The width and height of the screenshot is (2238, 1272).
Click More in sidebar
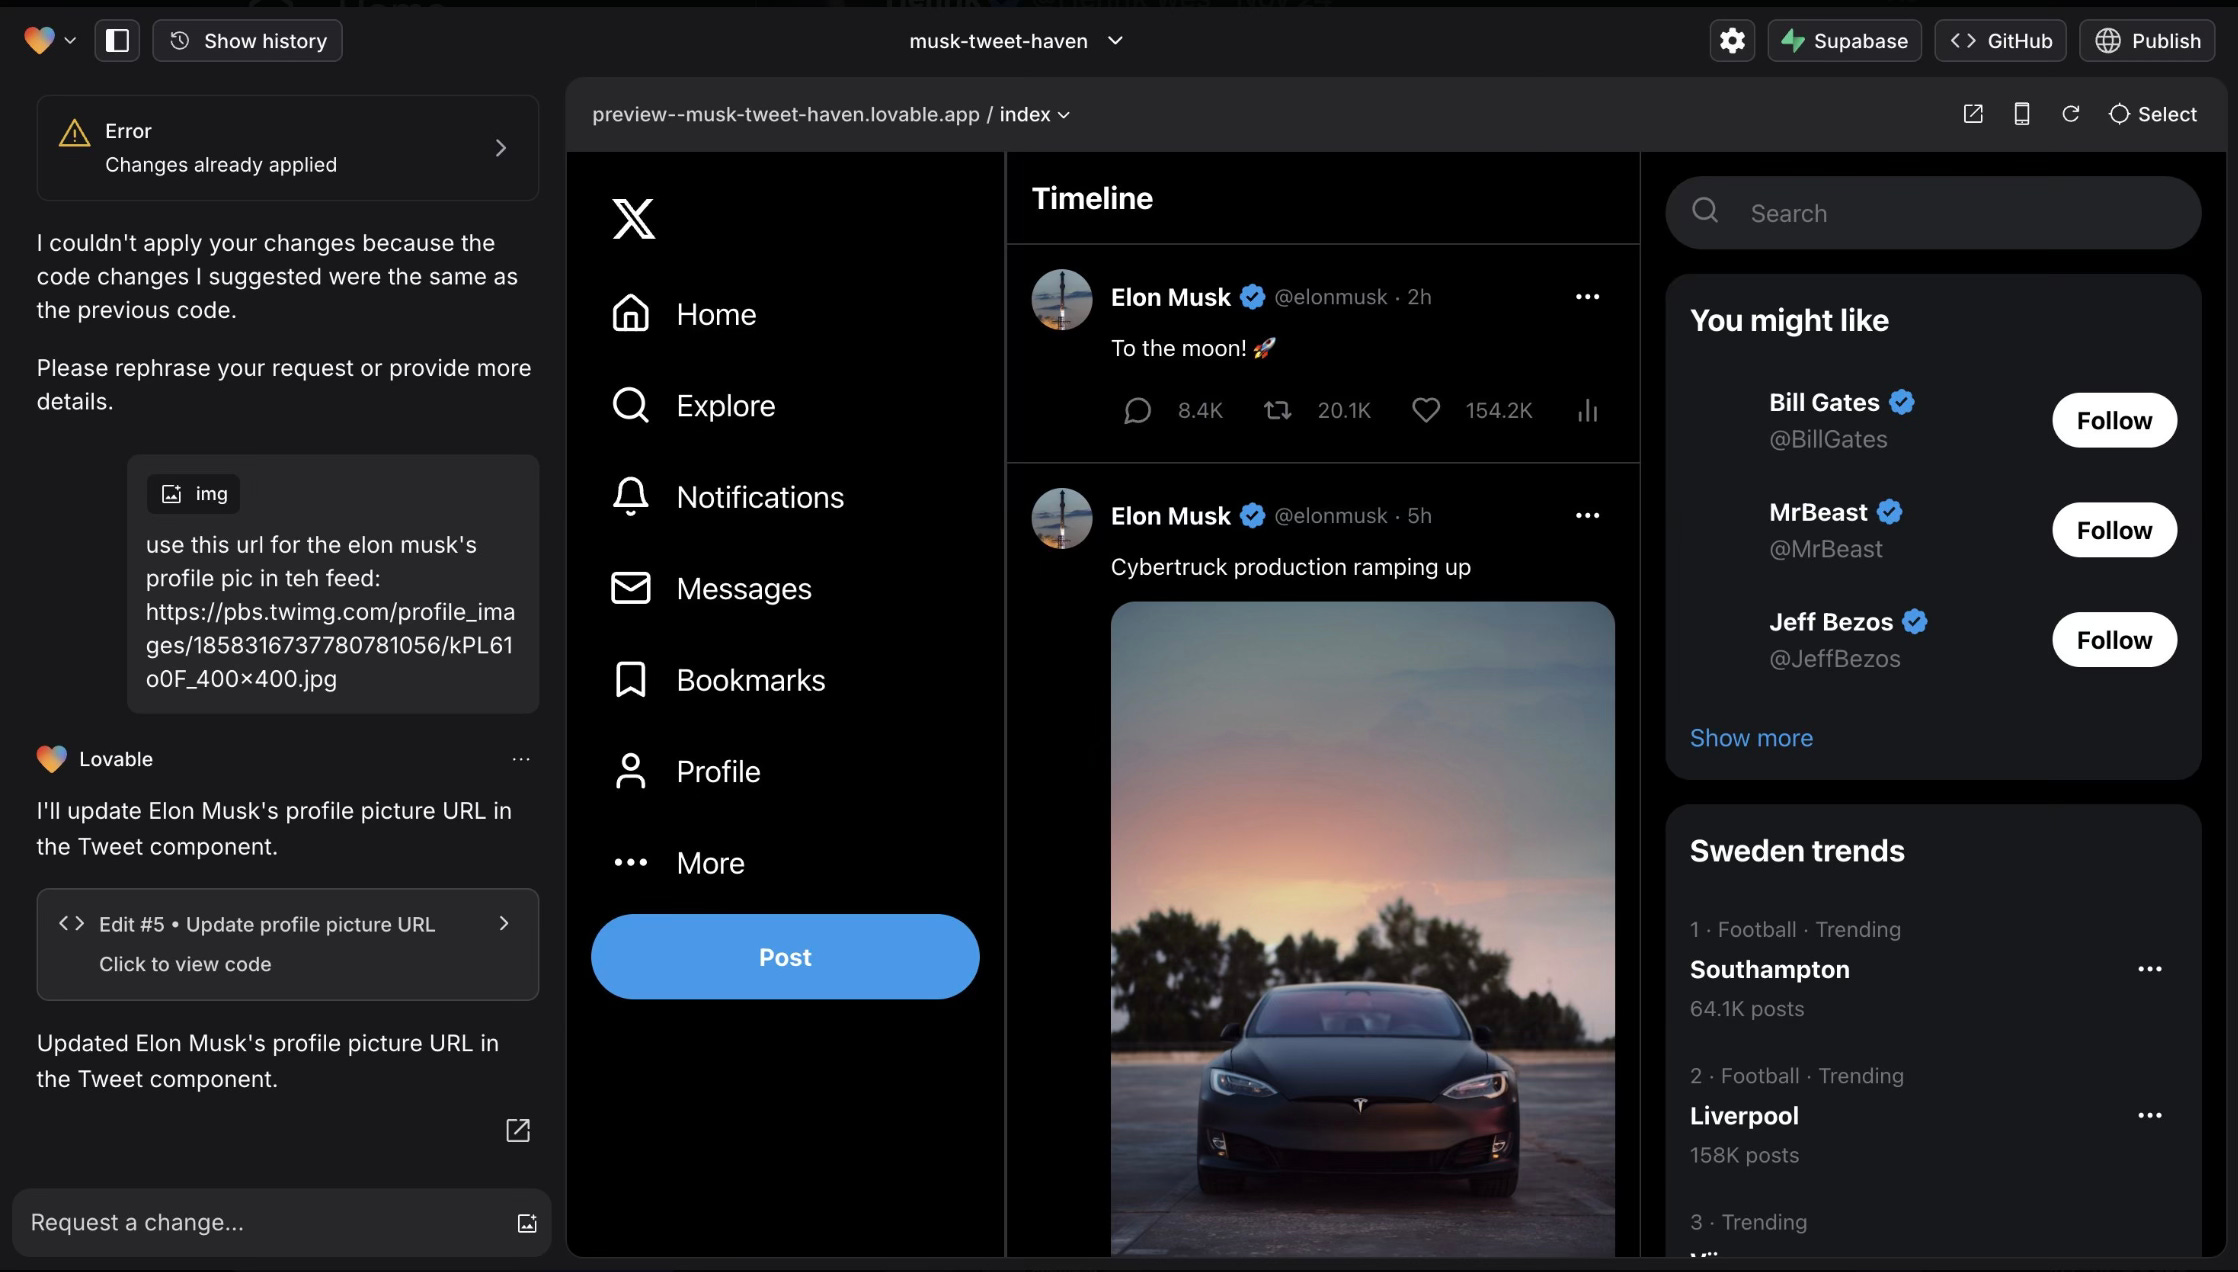tap(678, 863)
